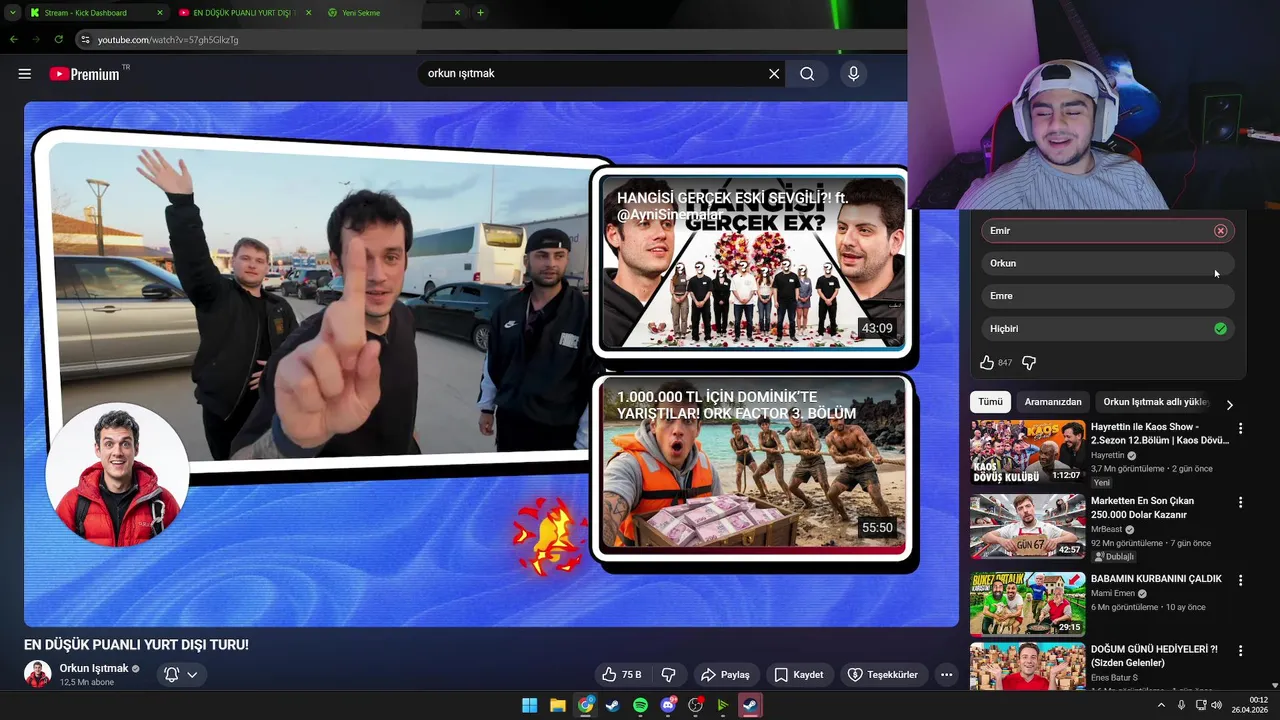Like the video showing 75 B
Viewport: 1280px width, 720px height.
[621, 675]
